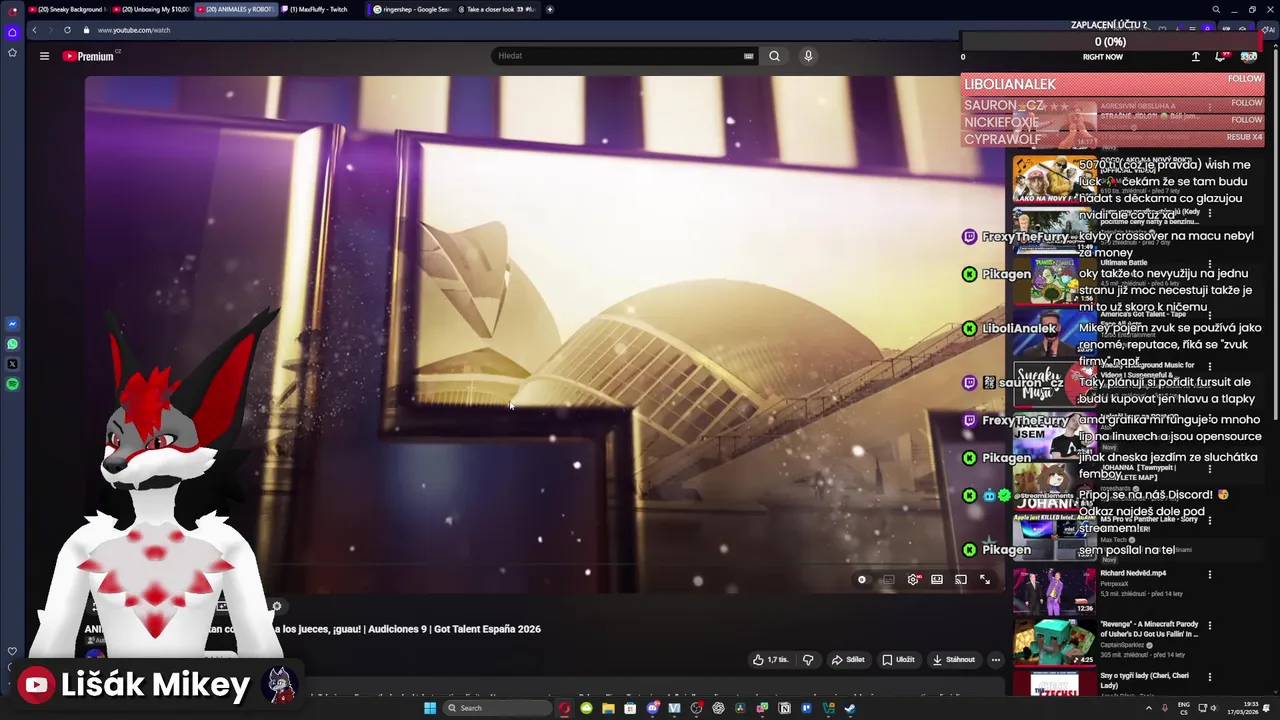Open a new browser tab
This screenshot has width=1280, height=720.
[550, 9]
